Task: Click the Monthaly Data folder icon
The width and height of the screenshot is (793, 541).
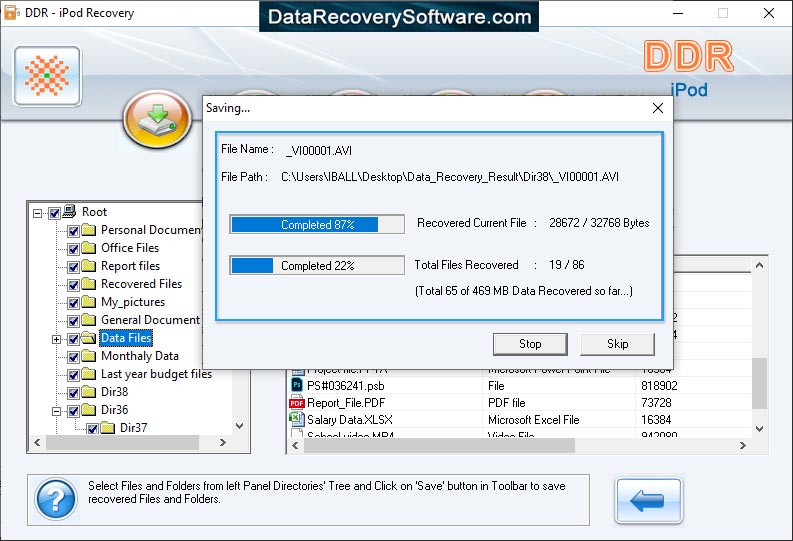Action: click(x=89, y=356)
